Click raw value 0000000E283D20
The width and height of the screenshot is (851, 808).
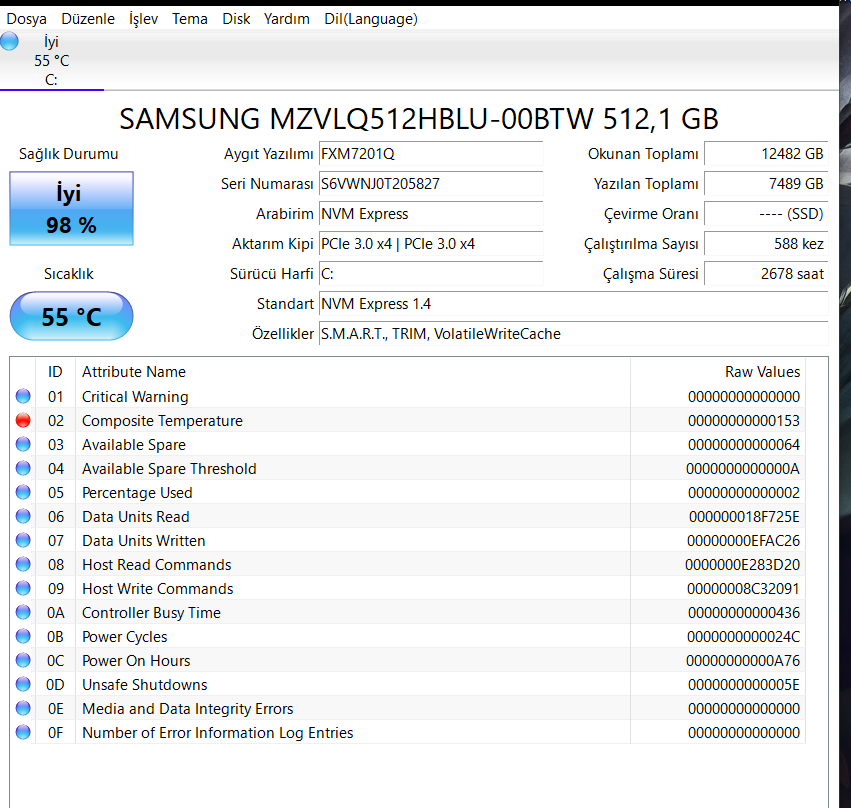point(742,564)
